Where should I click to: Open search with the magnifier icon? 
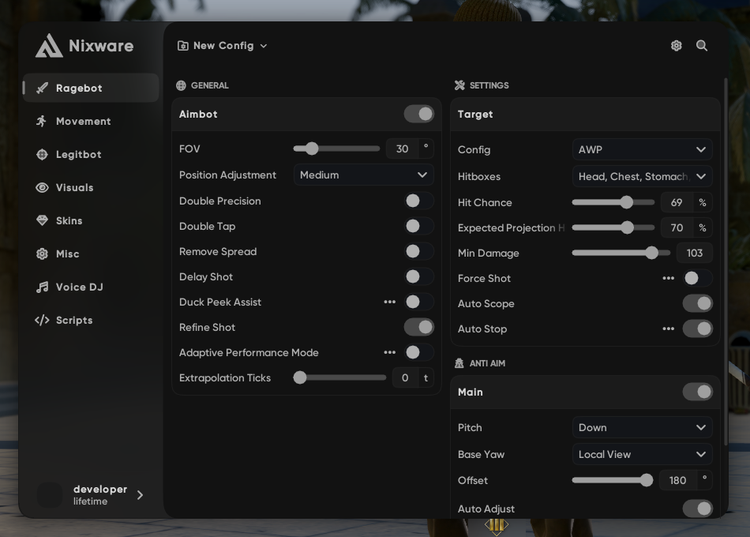pos(702,45)
